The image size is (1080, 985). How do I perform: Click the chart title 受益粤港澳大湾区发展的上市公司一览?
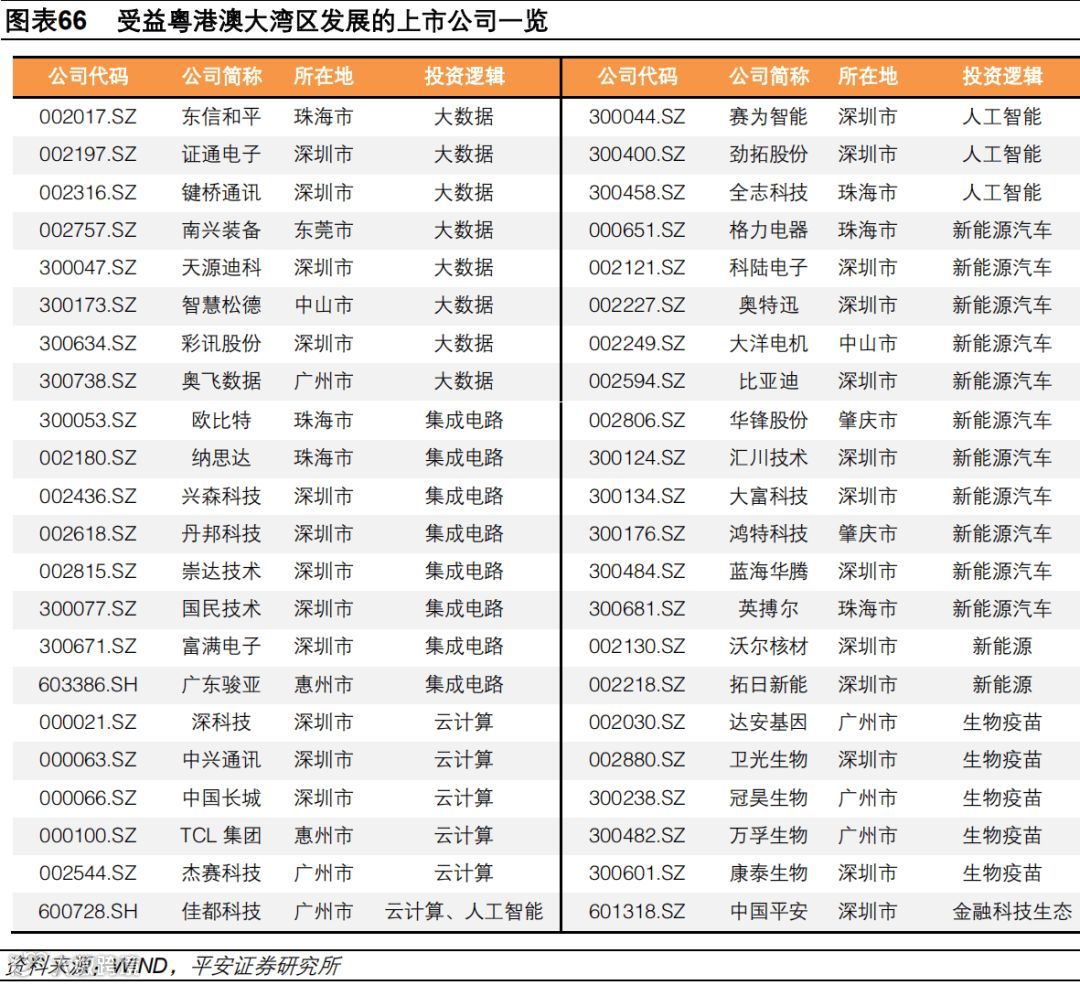click(332, 21)
